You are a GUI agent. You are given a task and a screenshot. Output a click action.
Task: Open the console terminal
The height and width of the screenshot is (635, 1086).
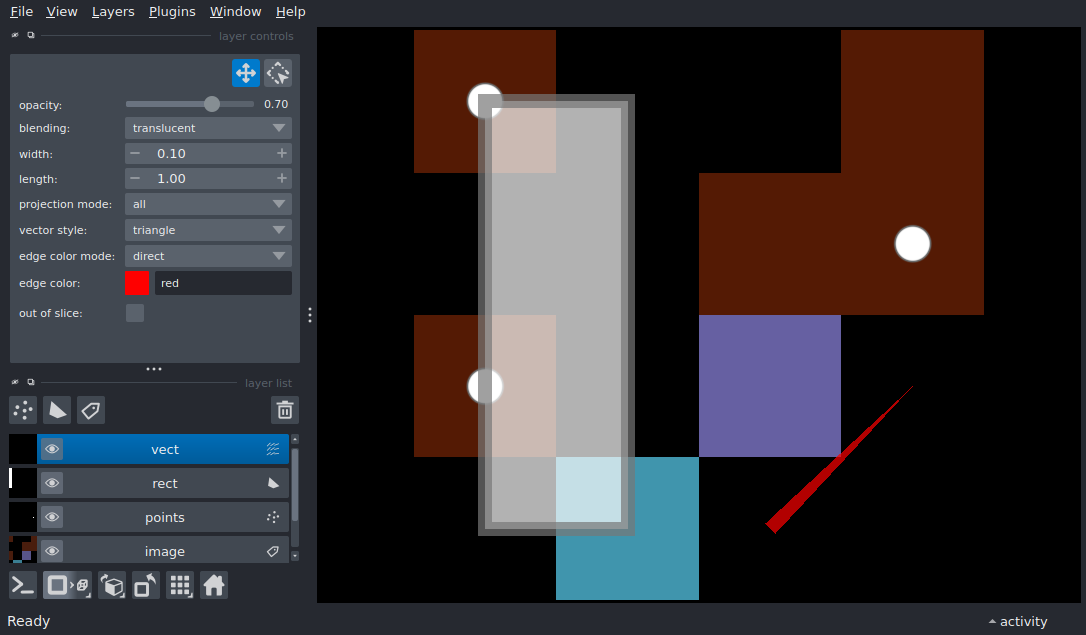pyautogui.click(x=23, y=585)
